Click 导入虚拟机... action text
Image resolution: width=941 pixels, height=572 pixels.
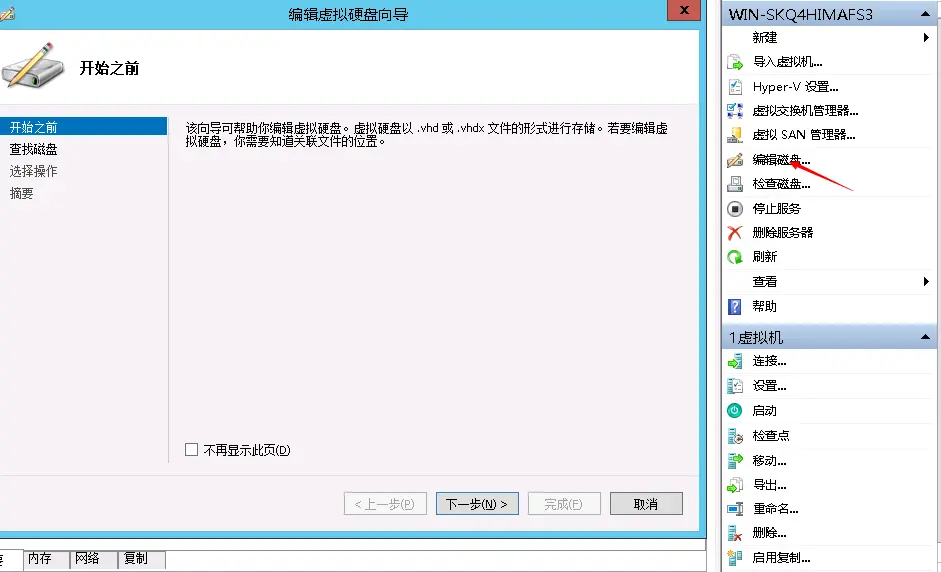(x=787, y=62)
